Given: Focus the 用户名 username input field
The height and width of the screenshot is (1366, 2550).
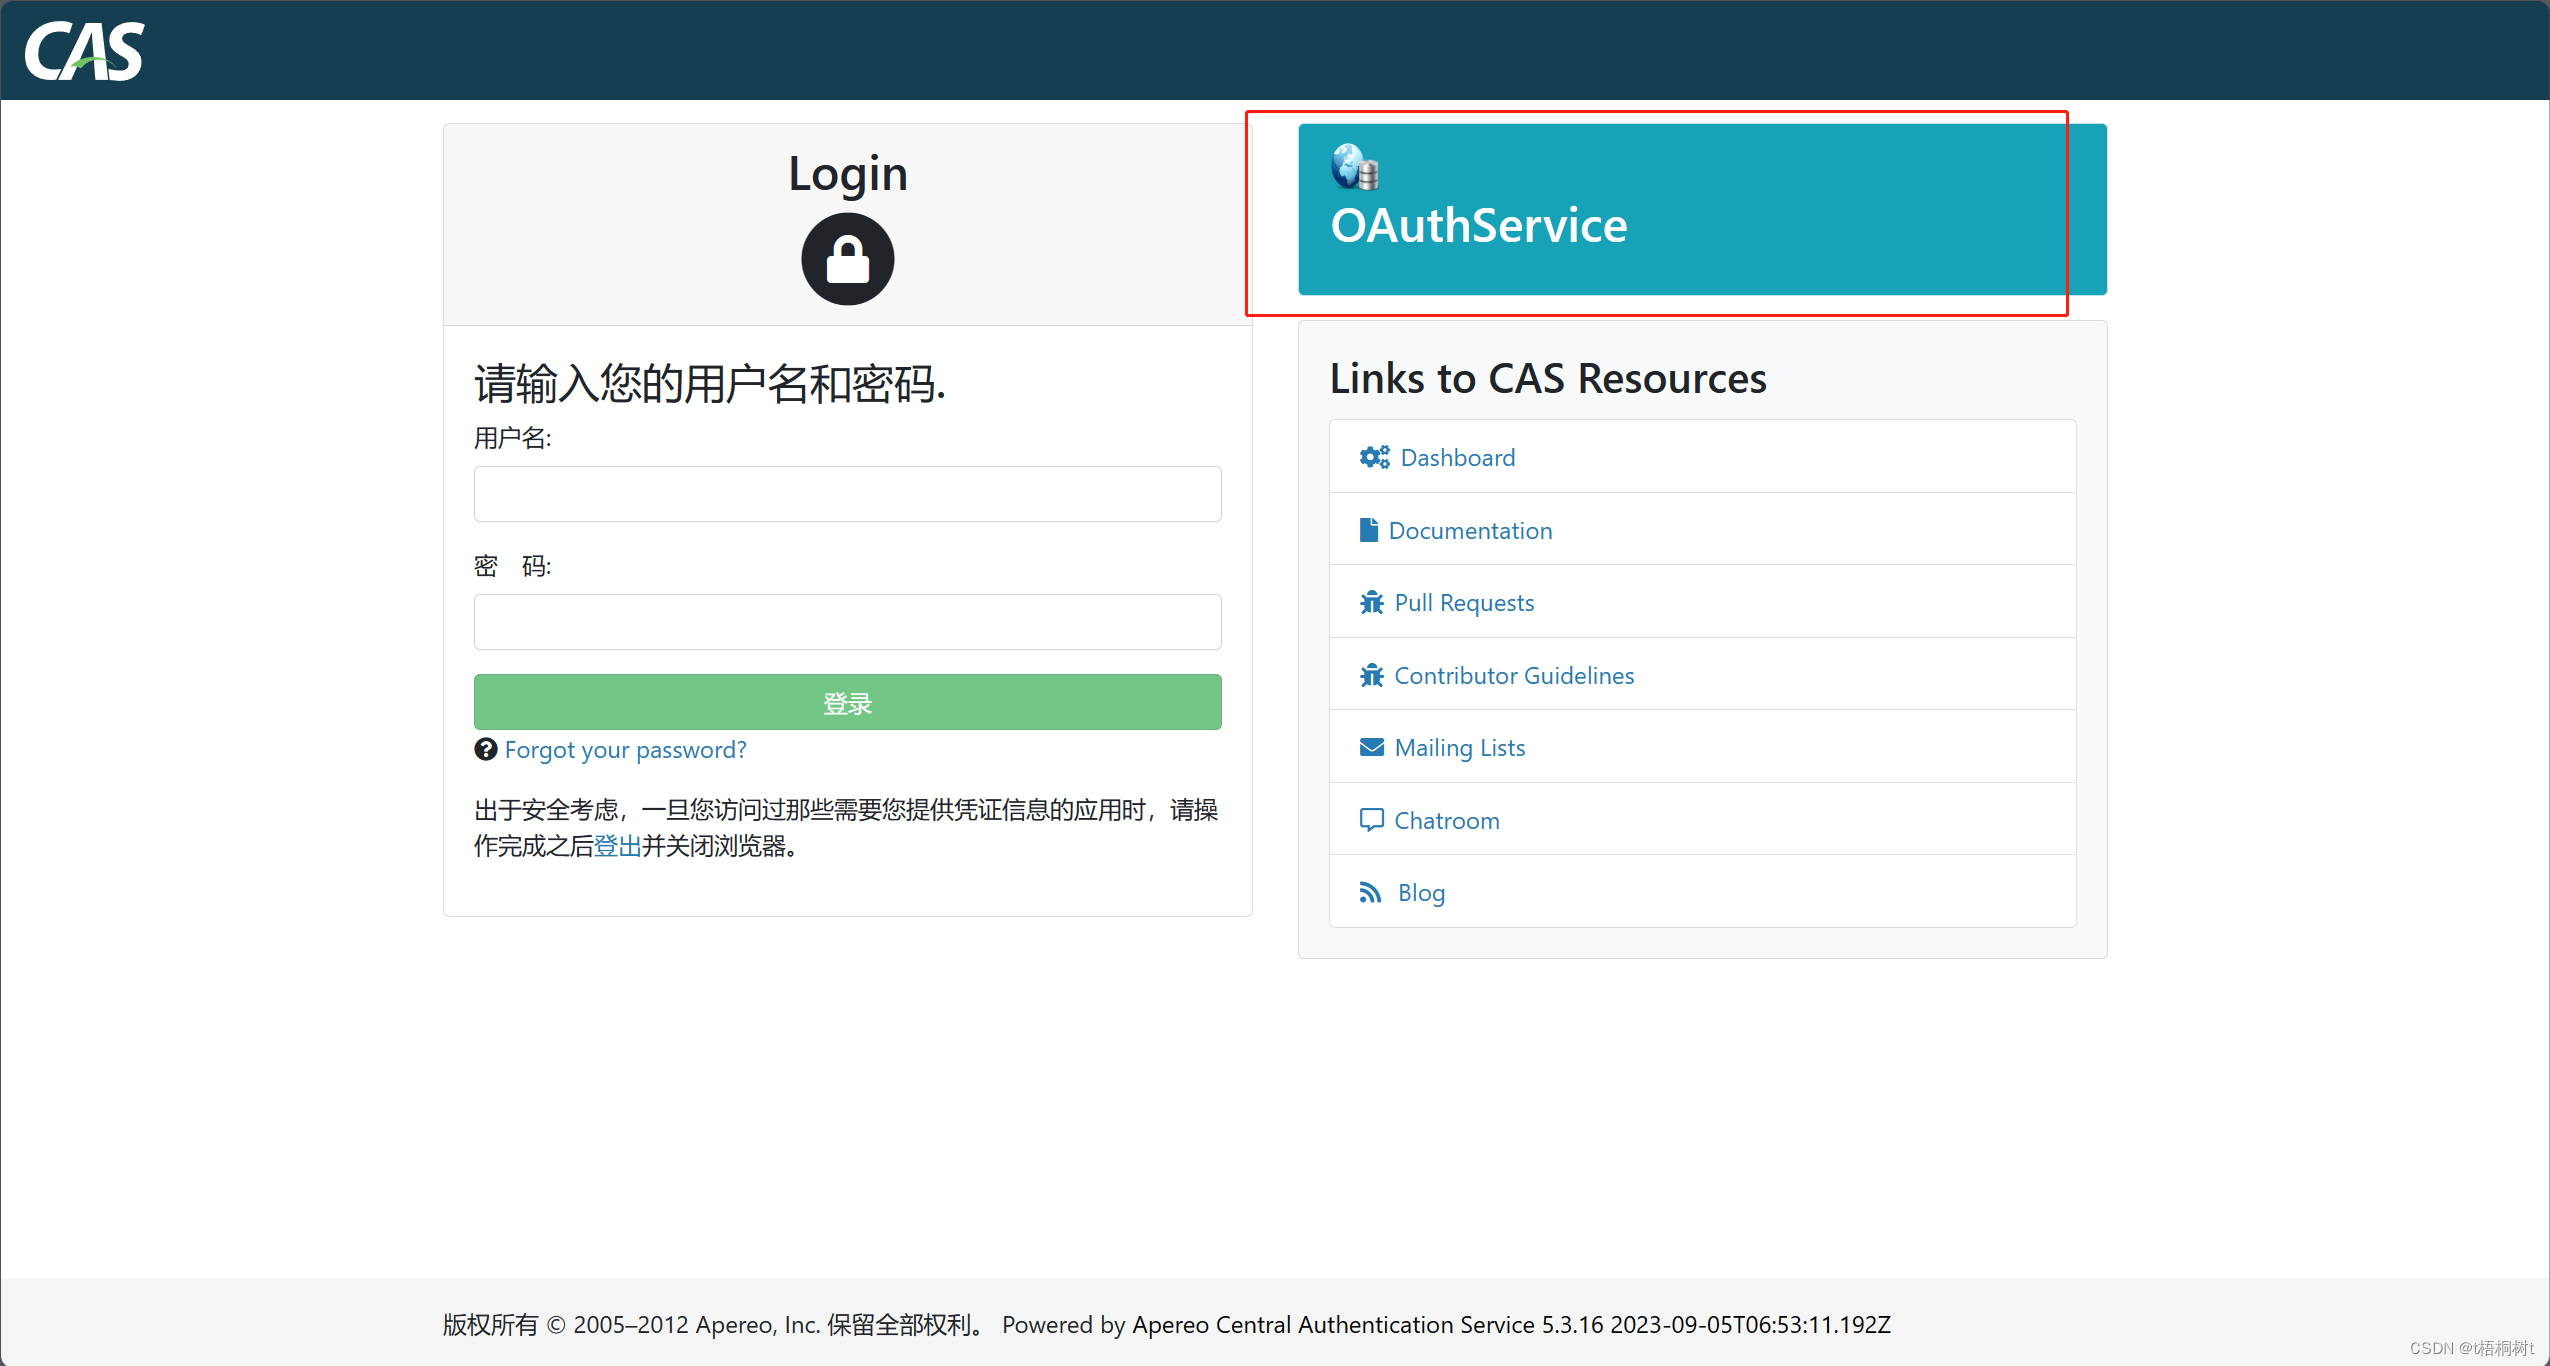Looking at the screenshot, I should tap(847, 493).
